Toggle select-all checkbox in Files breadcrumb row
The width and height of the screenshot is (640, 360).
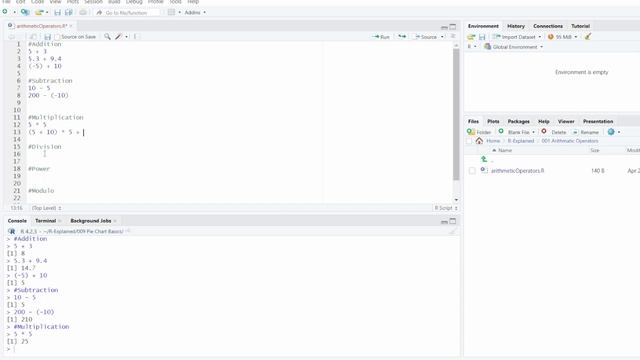469,141
